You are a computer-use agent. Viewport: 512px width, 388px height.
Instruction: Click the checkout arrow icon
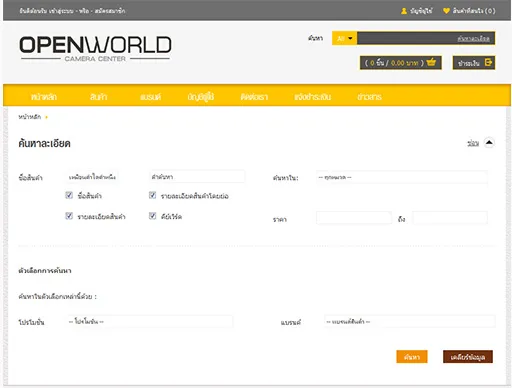[x=488, y=62]
